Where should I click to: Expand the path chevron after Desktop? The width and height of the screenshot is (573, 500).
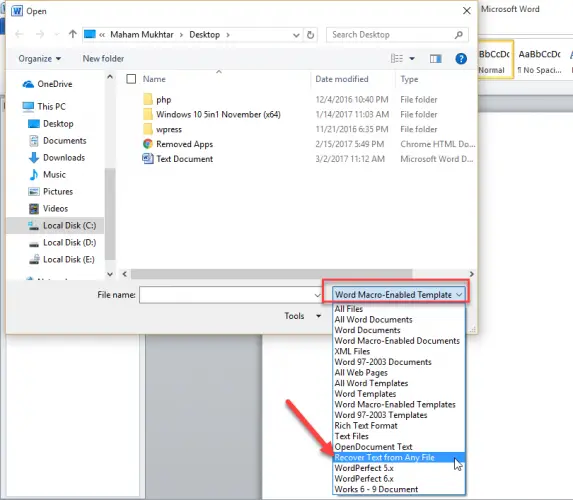tap(228, 35)
